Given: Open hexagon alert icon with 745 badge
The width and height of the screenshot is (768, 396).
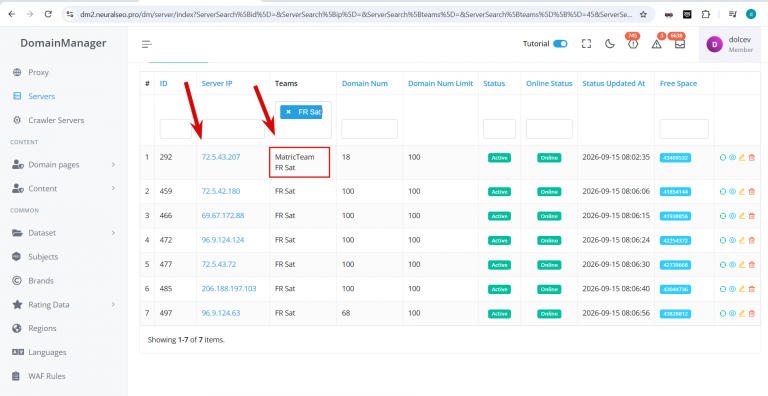Looking at the screenshot, I should [633, 44].
